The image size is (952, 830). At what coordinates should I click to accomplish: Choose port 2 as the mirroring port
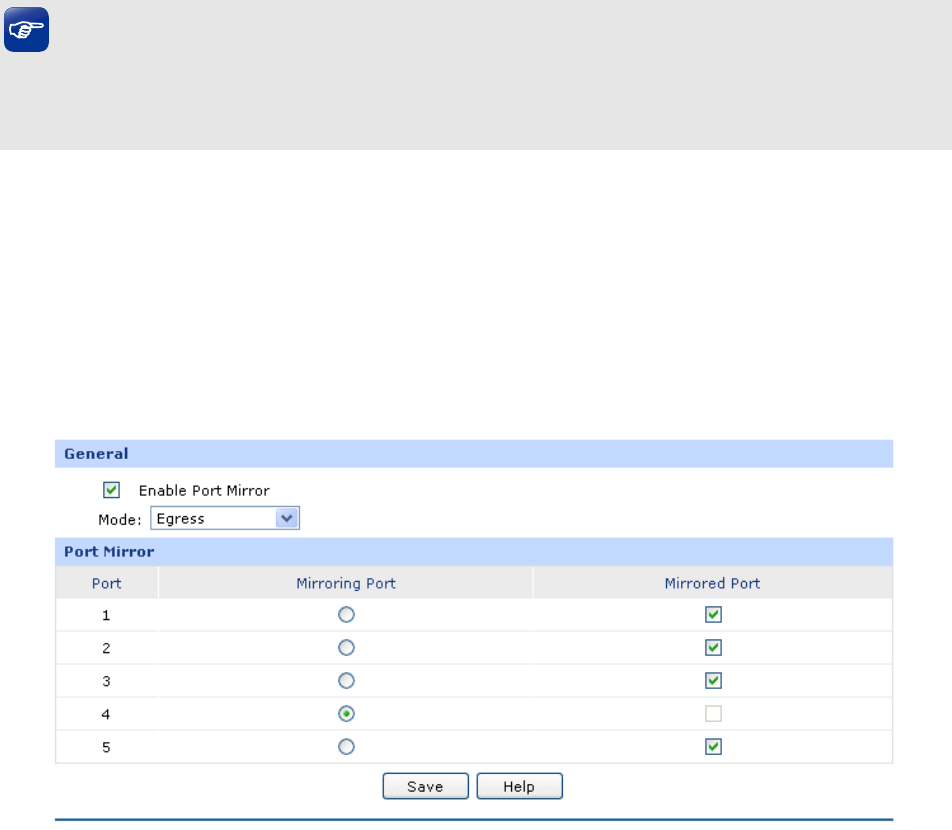pyautogui.click(x=346, y=648)
